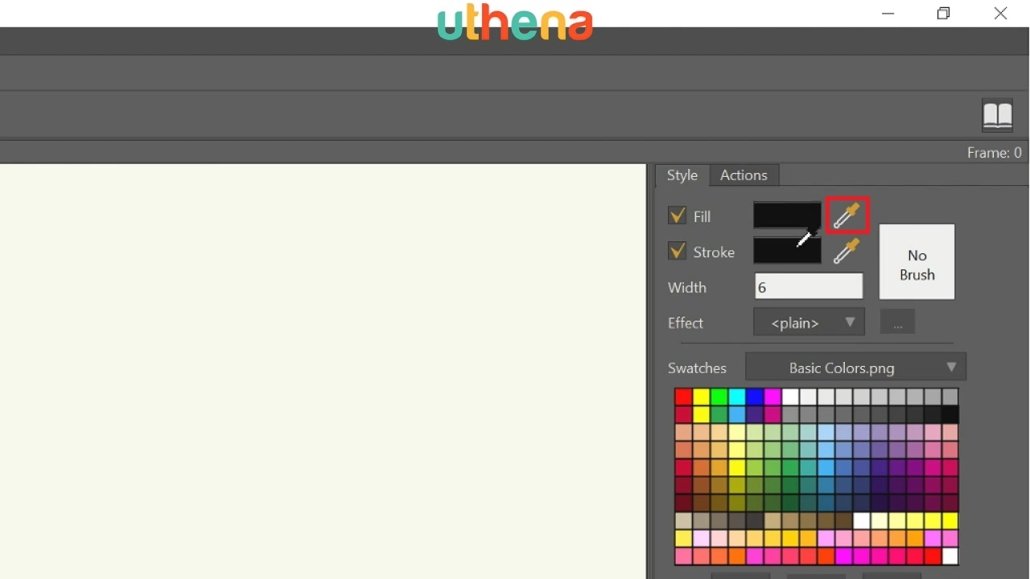
Task: Restore down the window
Action: pyautogui.click(x=943, y=13)
